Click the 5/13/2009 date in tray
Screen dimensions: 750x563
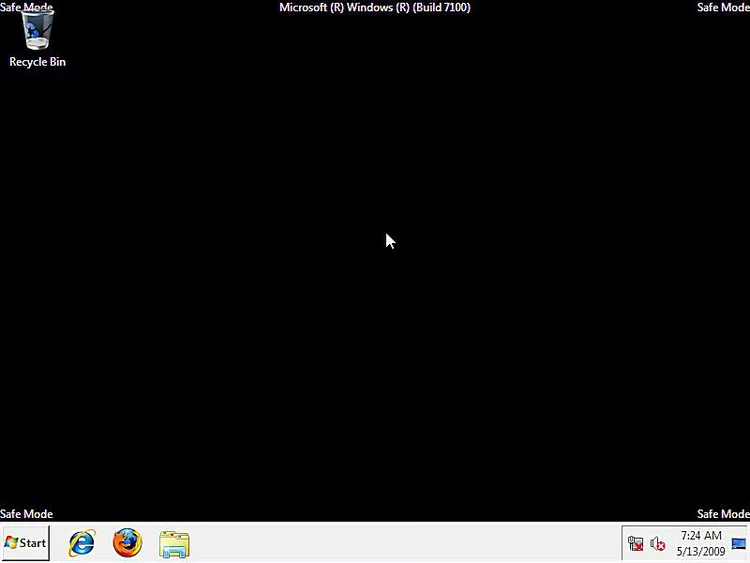[700, 551]
